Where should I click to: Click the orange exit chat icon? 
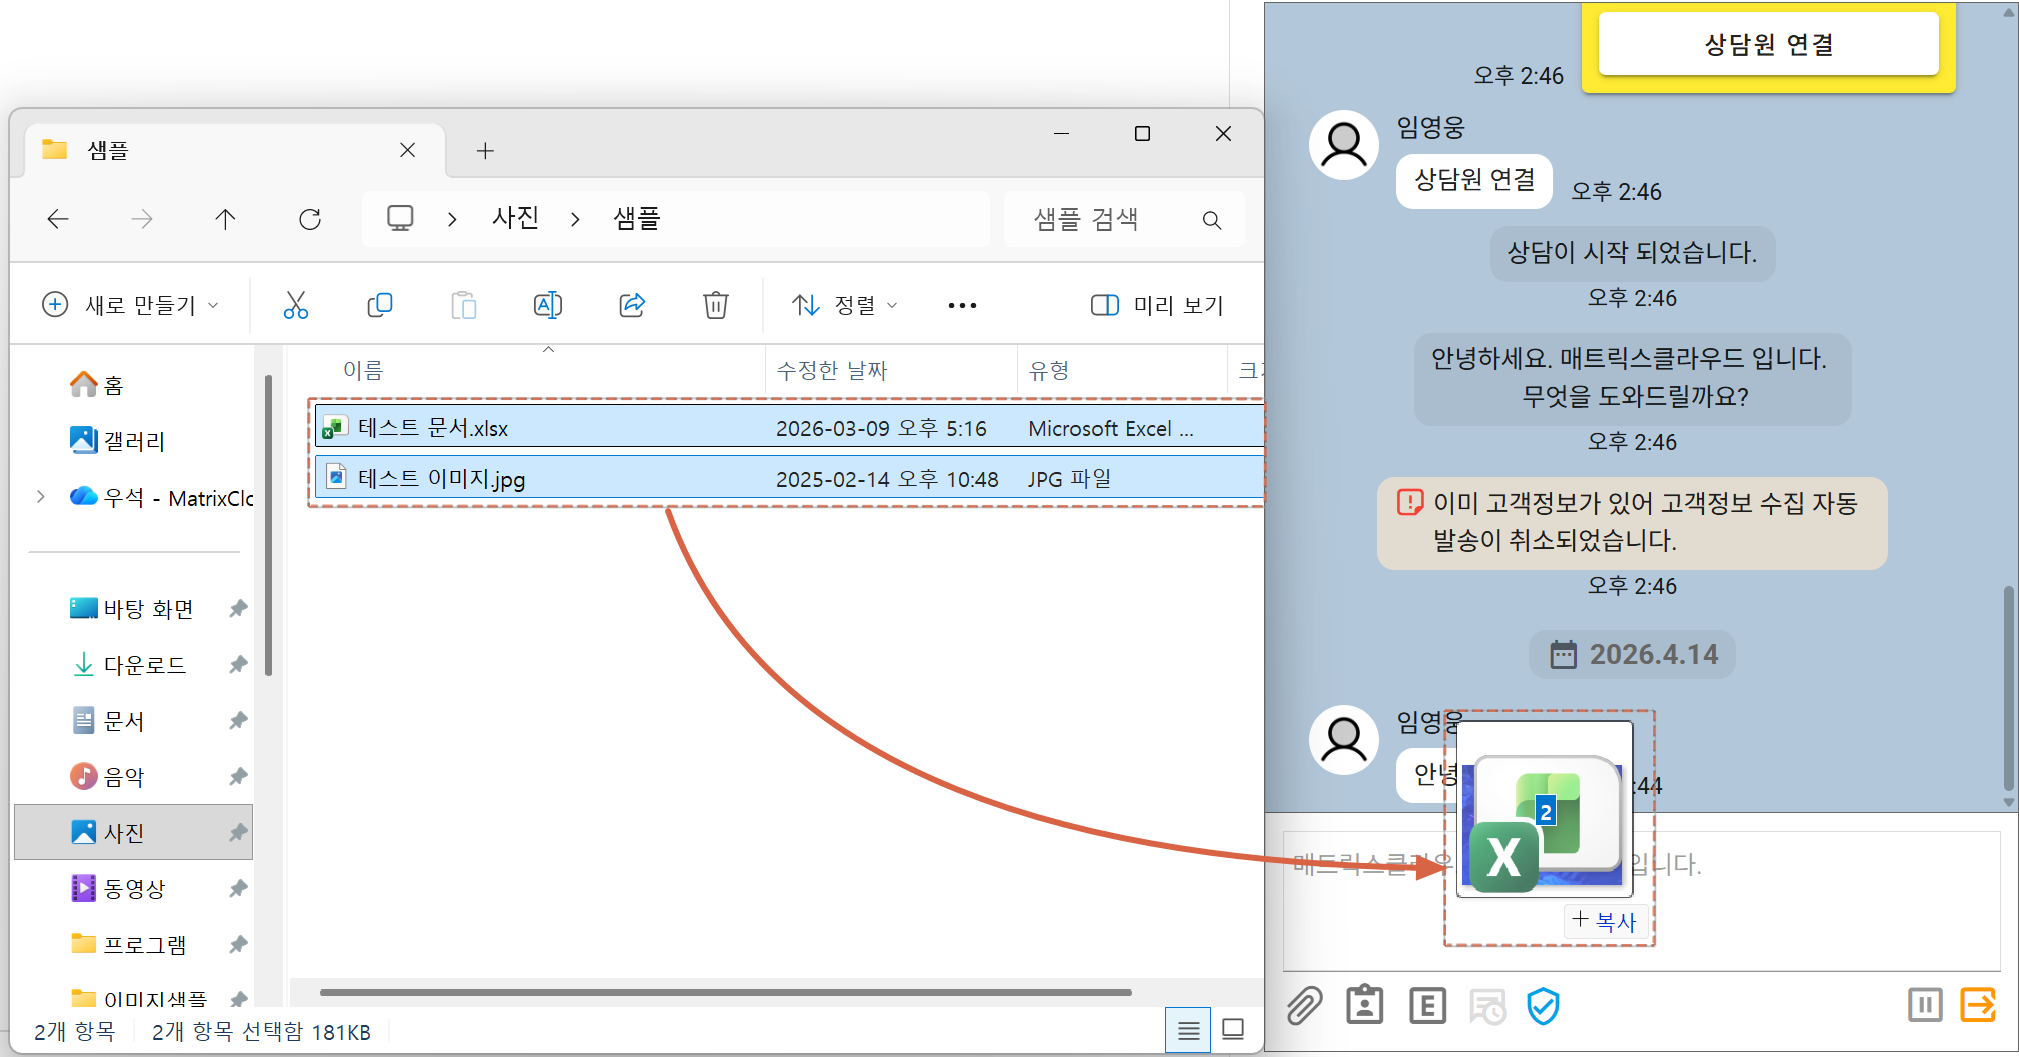pyautogui.click(x=1977, y=1004)
